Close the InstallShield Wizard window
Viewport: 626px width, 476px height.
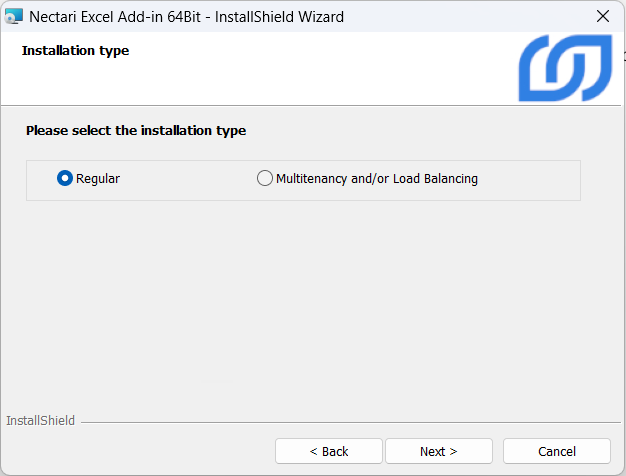coord(602,16)
